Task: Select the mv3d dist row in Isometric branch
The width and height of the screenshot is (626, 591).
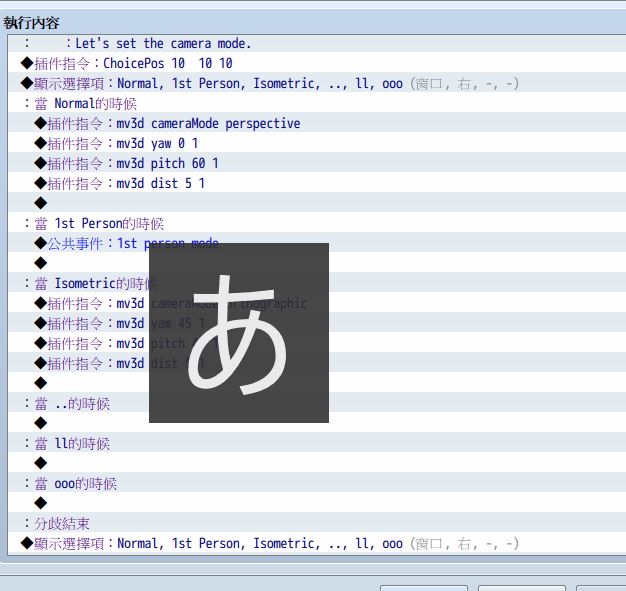Action: coord(317,363)
